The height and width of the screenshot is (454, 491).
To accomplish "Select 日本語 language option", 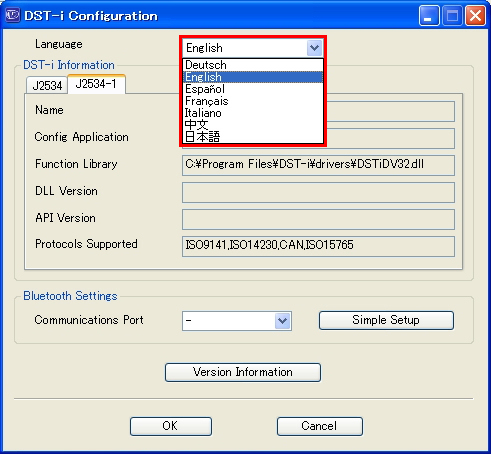I will point(253,137).
